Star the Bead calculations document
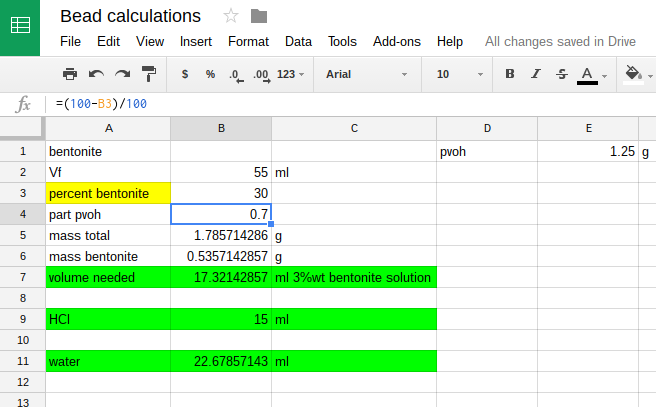The image size is (656, 407). coord(231,16)
